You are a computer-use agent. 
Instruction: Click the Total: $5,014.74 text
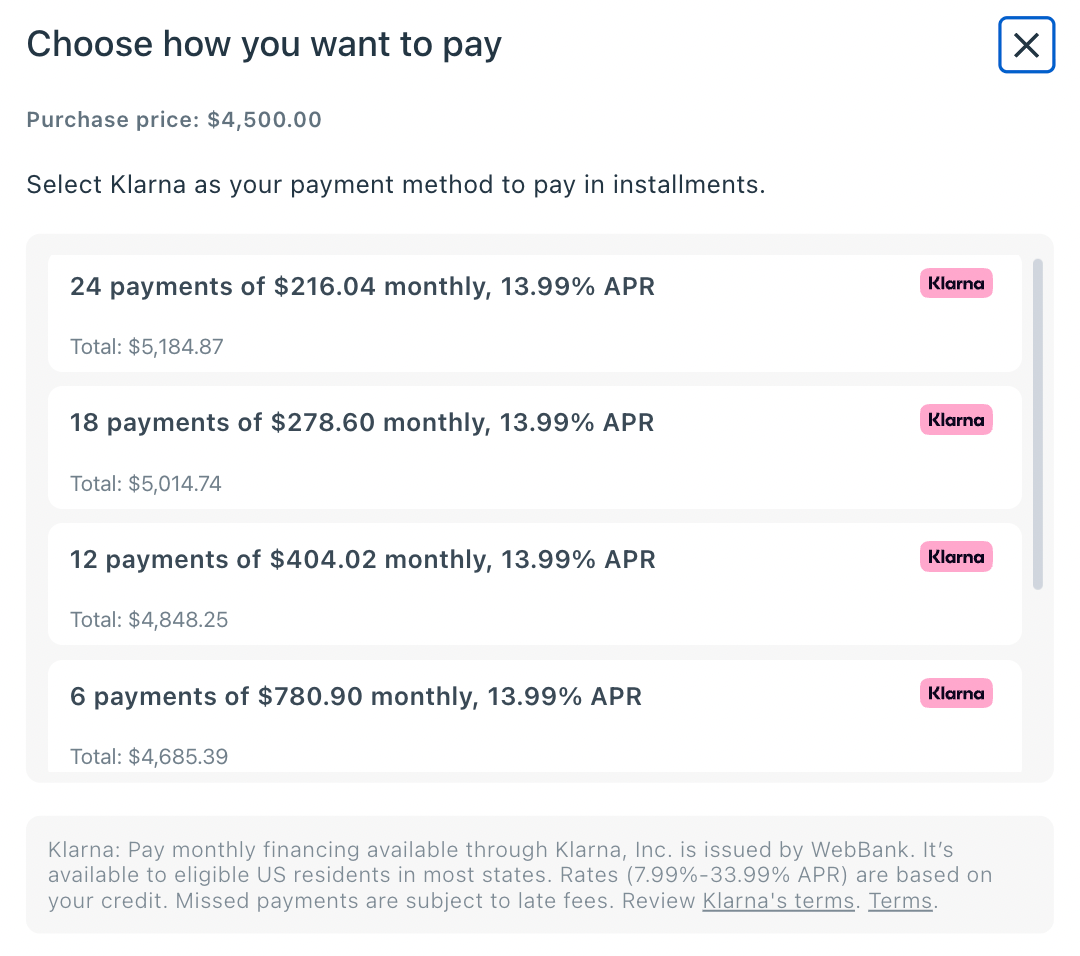click(146, 484)
